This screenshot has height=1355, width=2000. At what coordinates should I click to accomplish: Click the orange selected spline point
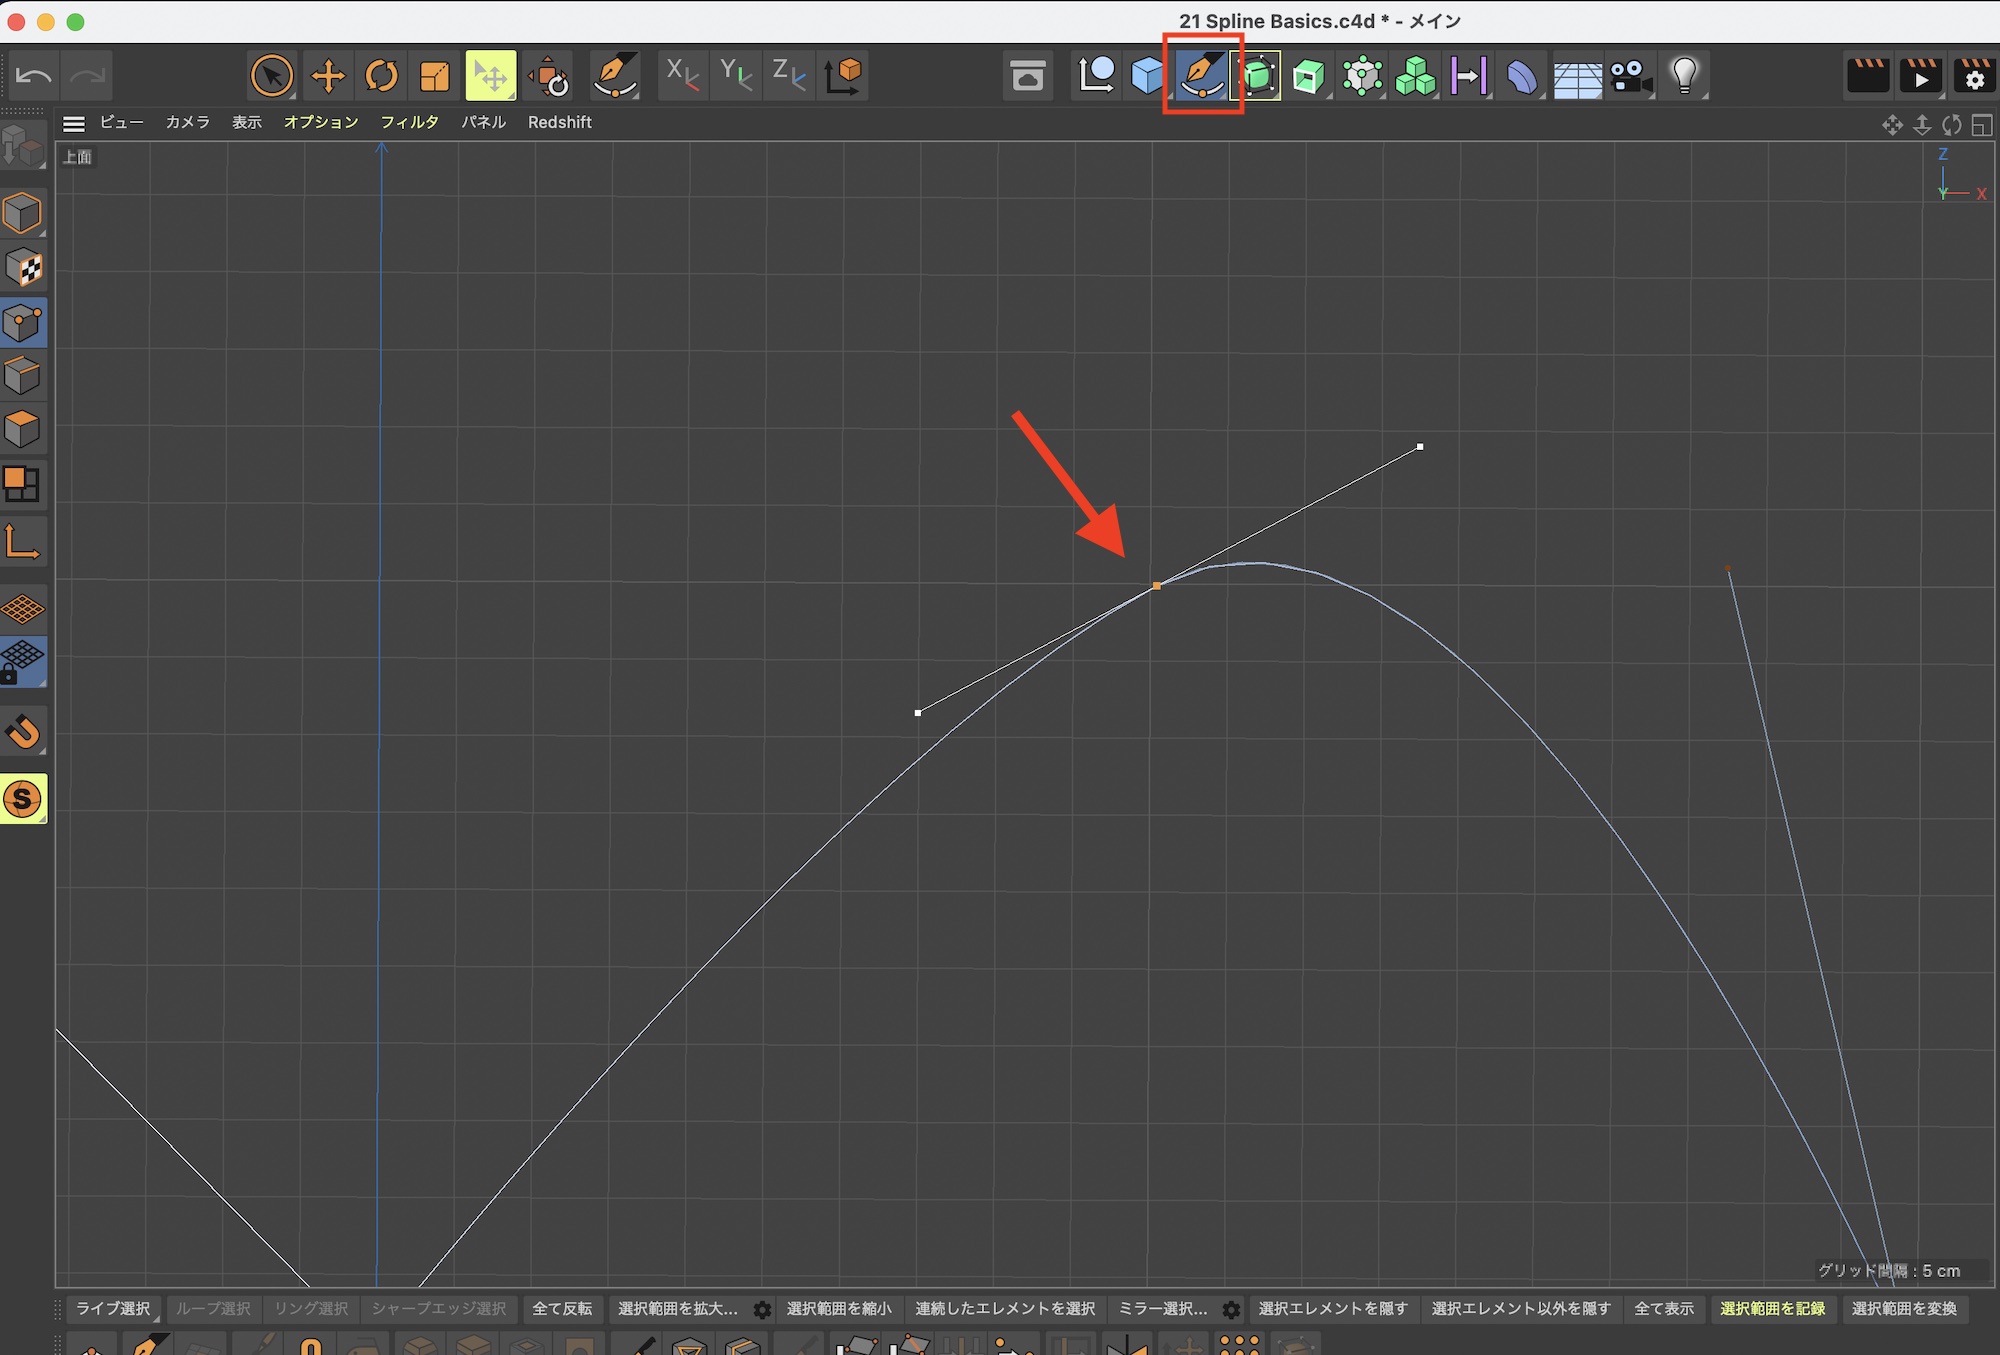pyautogui.click(x=1157, y=586)
